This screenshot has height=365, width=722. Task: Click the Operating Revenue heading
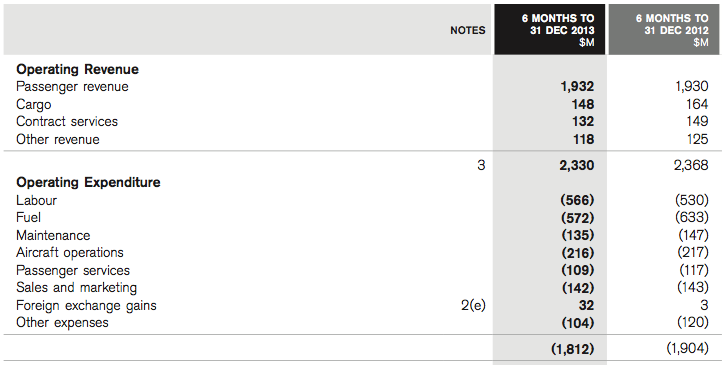click(77, 70)
